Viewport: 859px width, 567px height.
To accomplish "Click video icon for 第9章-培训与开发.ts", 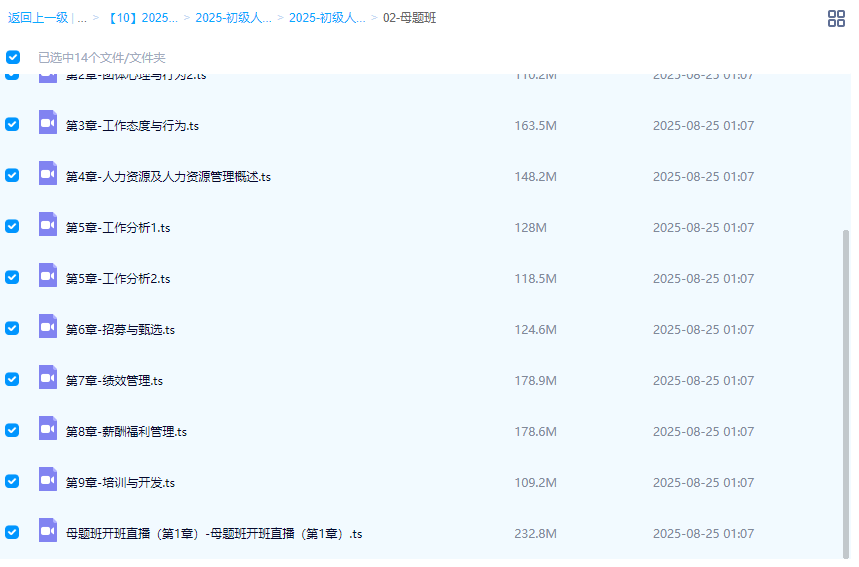I will [48, 479].
